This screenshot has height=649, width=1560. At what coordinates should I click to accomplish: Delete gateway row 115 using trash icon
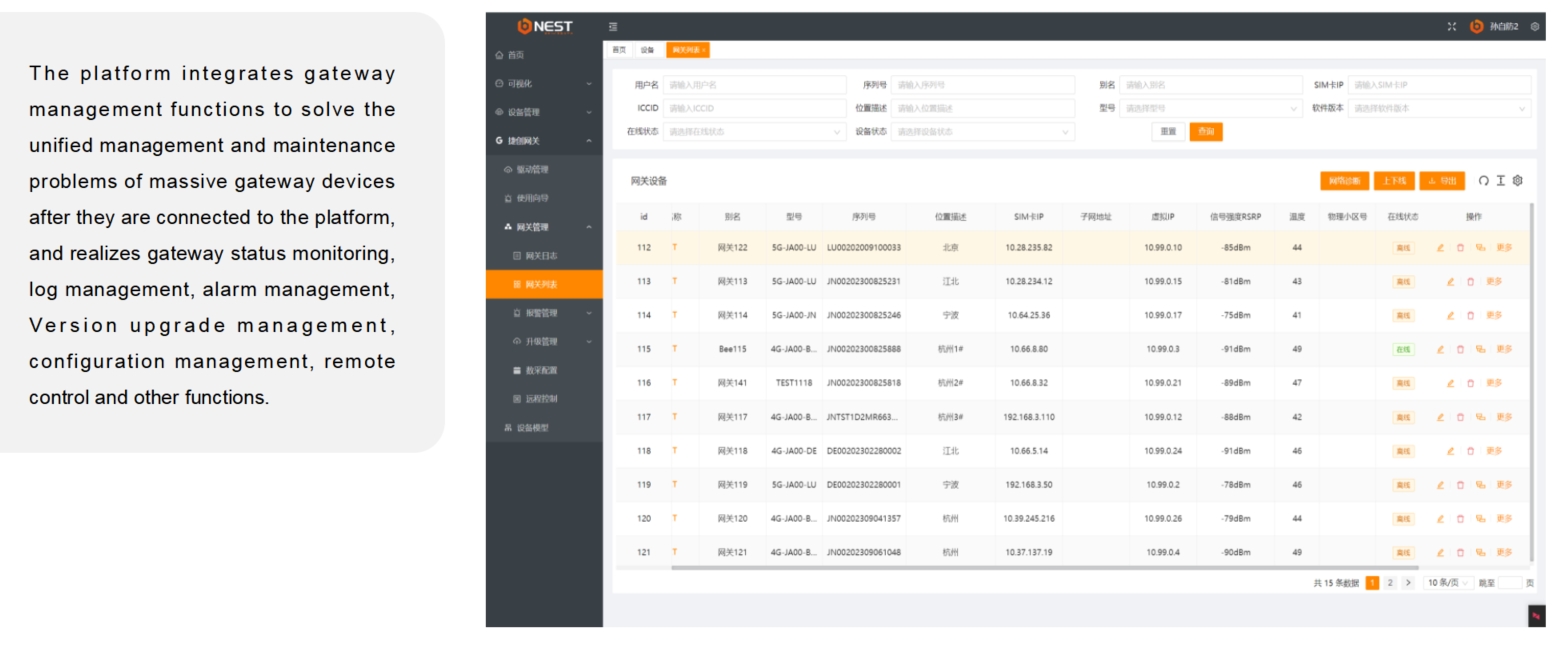pos(1460,350)
